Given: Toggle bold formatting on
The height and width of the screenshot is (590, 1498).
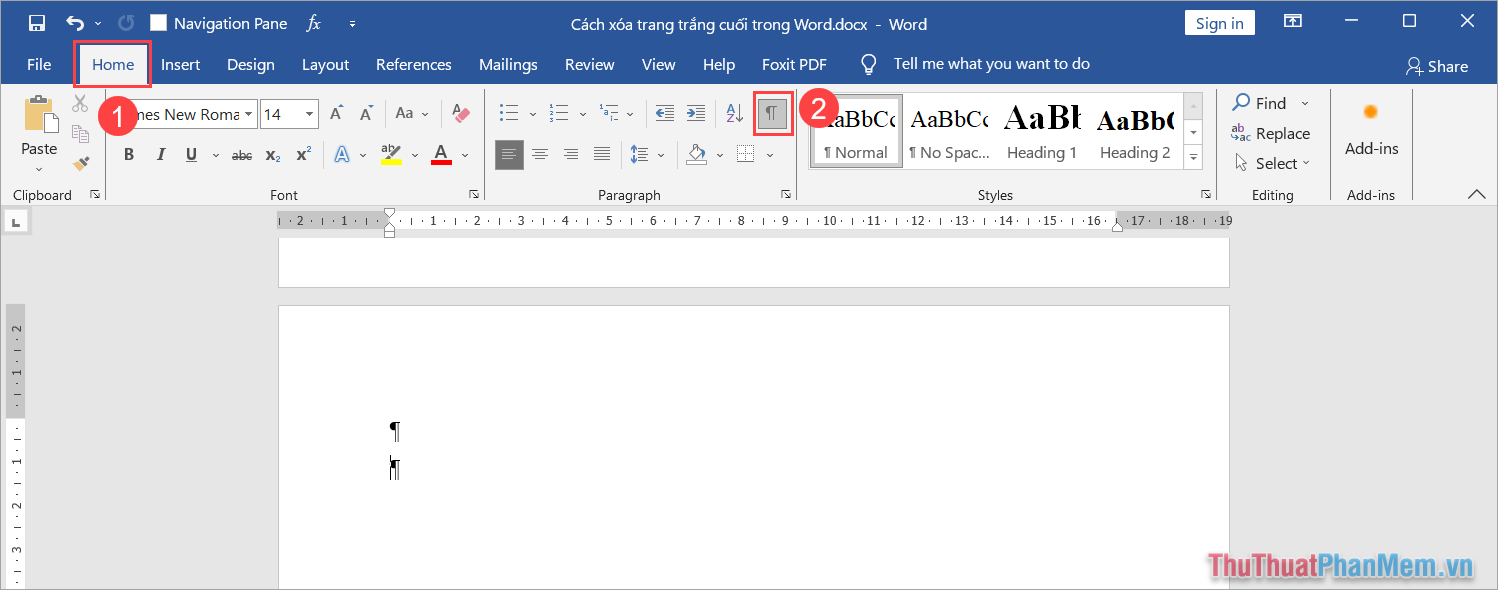Looking at the screenshot, I should 128,154.
